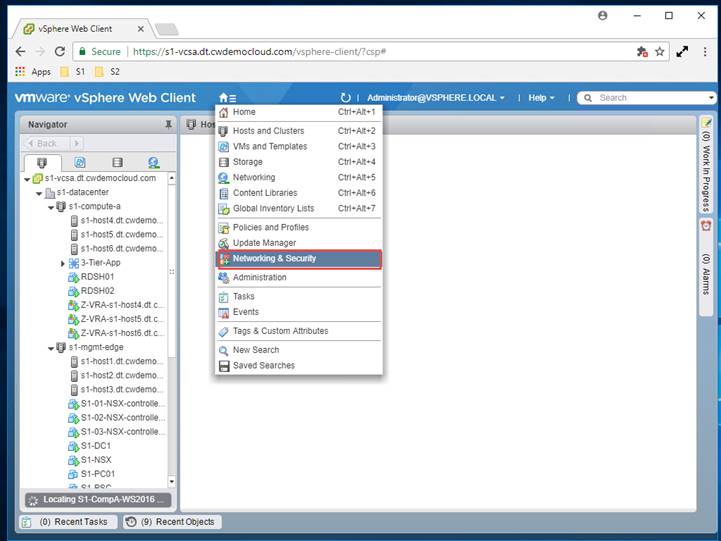
Task: Bookmark this page with star icon
Action: pyautogui.click(x=659, y=51)
